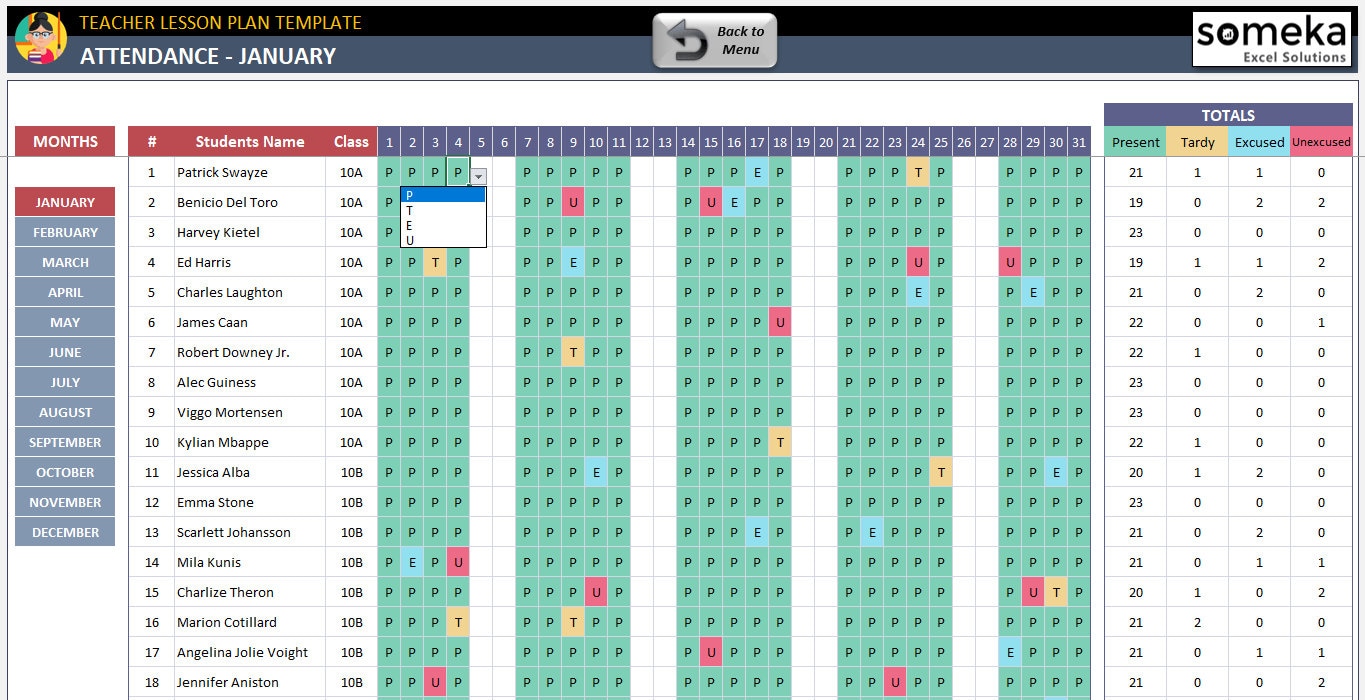Click Charlize Theron's class cell 10B
The width and height of the screenshot is (1365, 700).
click(x=351, y=592)
